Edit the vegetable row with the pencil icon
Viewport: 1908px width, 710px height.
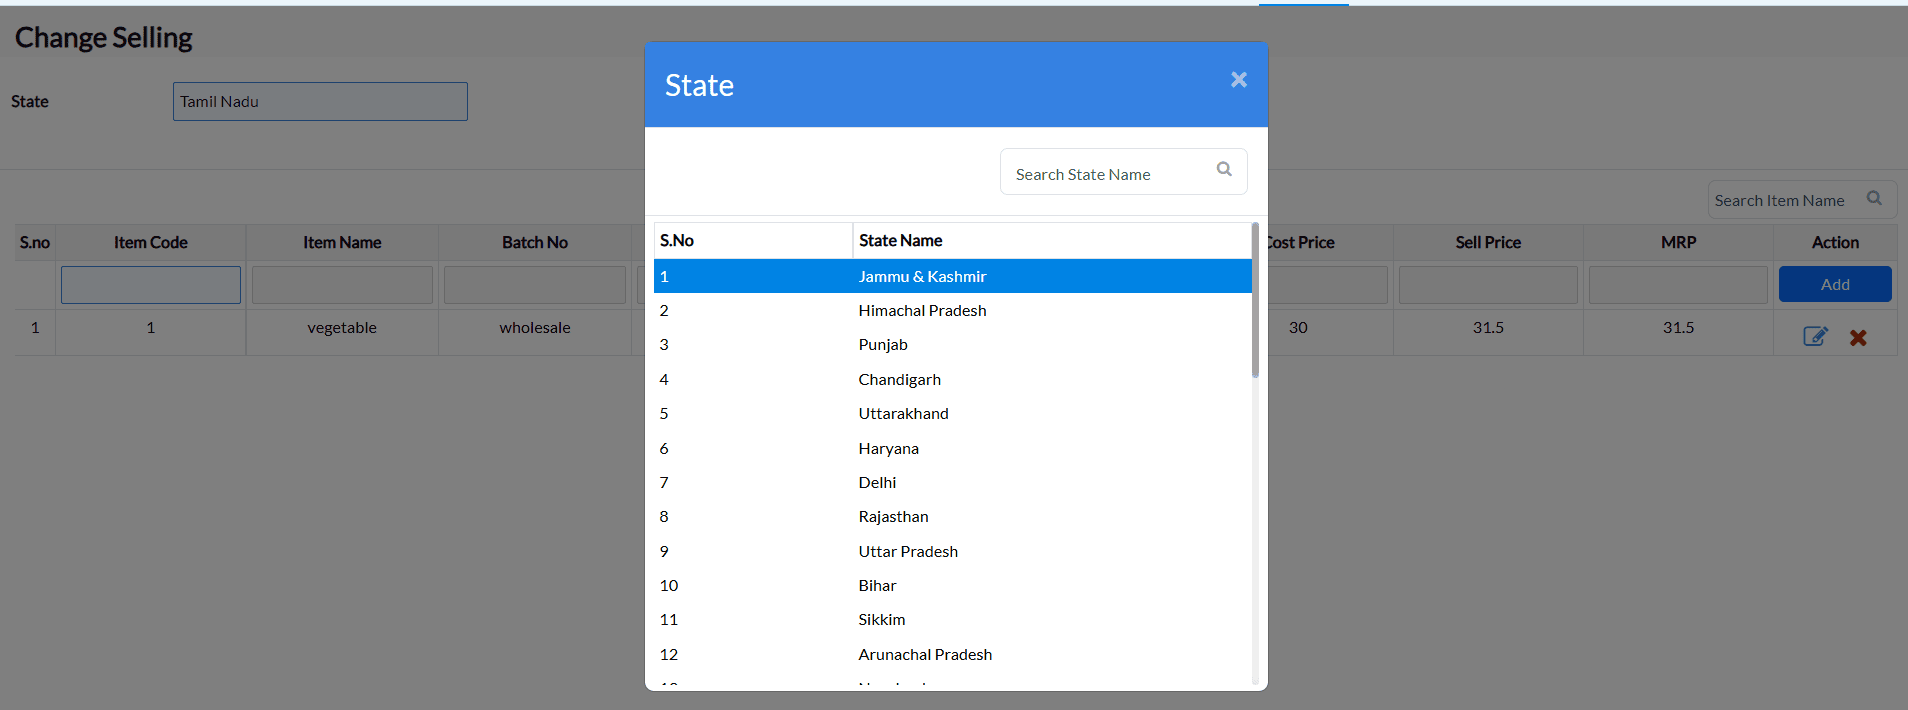click(1815, 337)
